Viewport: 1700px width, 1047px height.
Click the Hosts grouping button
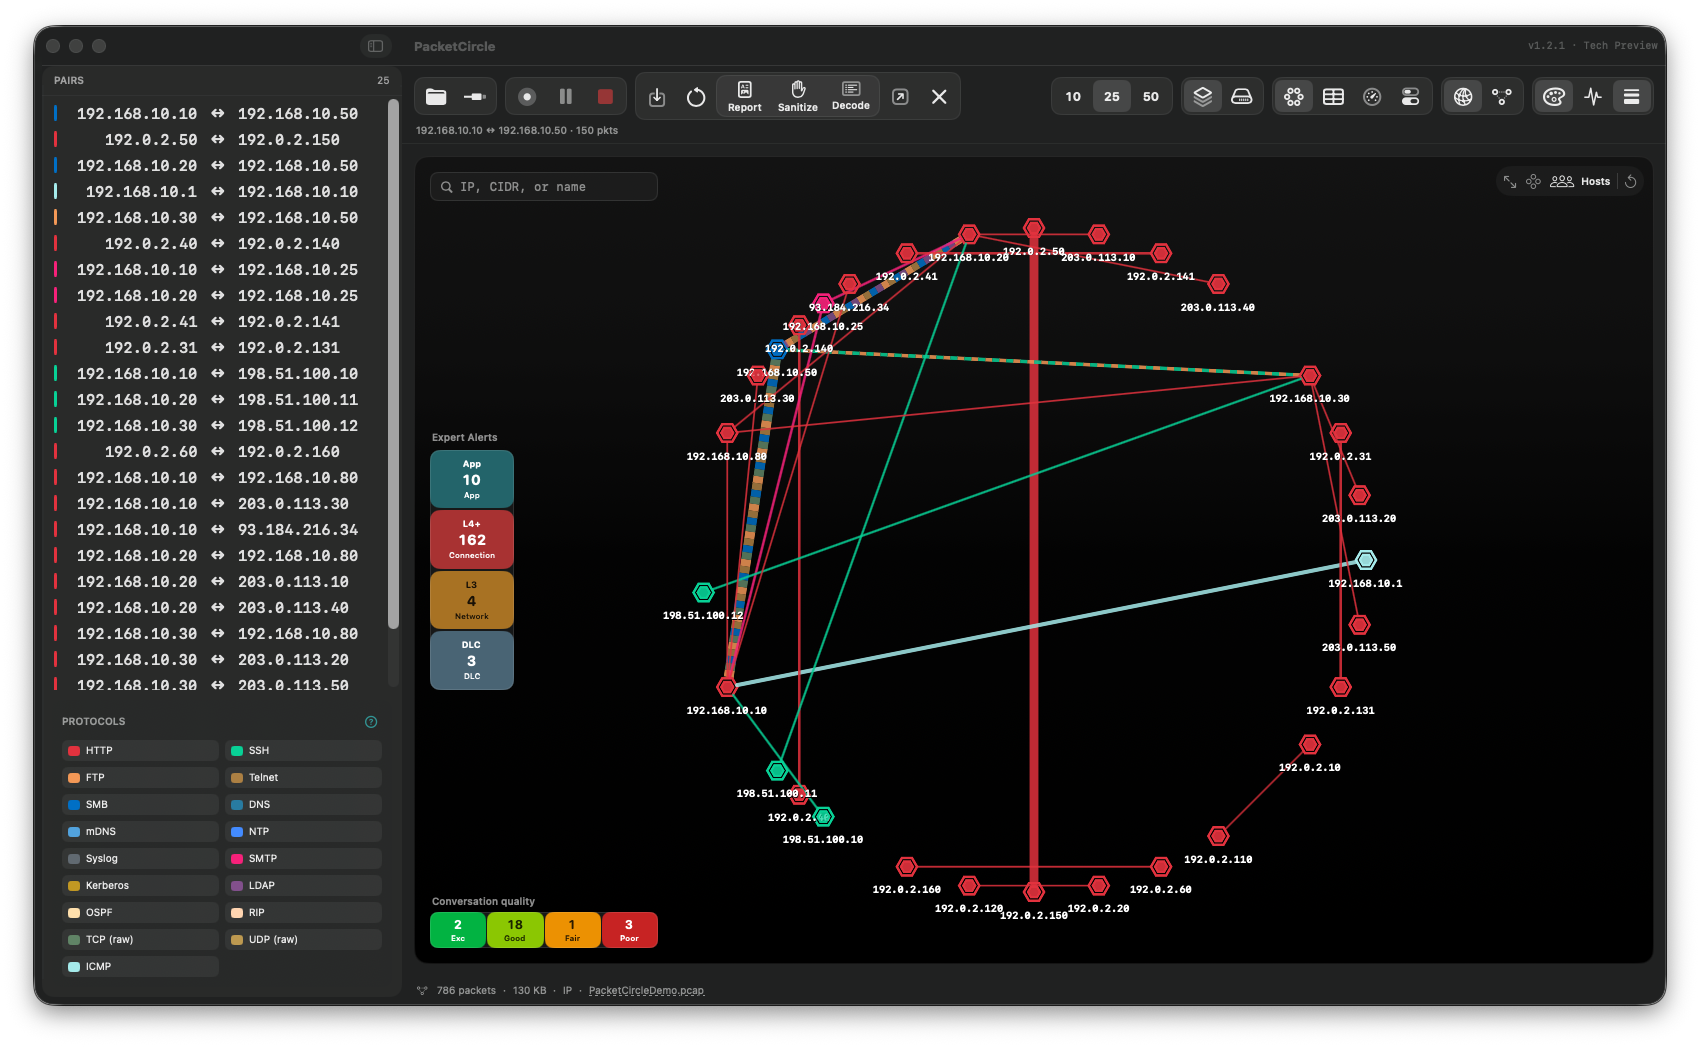[1580, 182]
